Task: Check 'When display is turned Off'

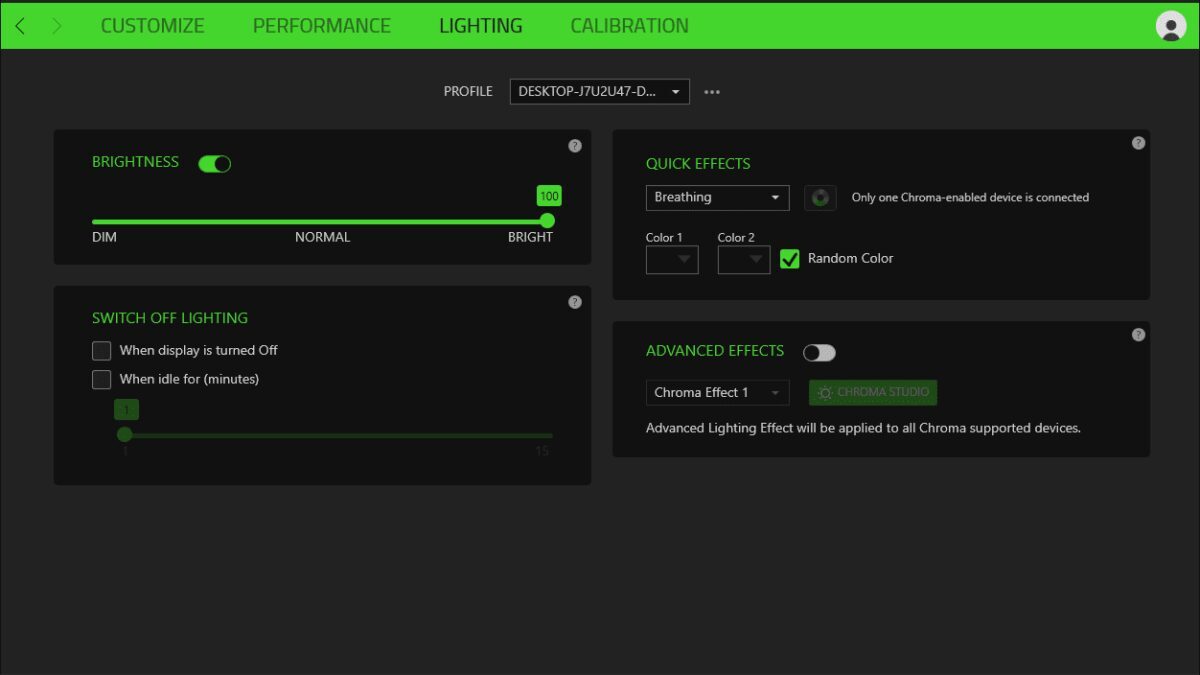Action: (x=101, y=351)
